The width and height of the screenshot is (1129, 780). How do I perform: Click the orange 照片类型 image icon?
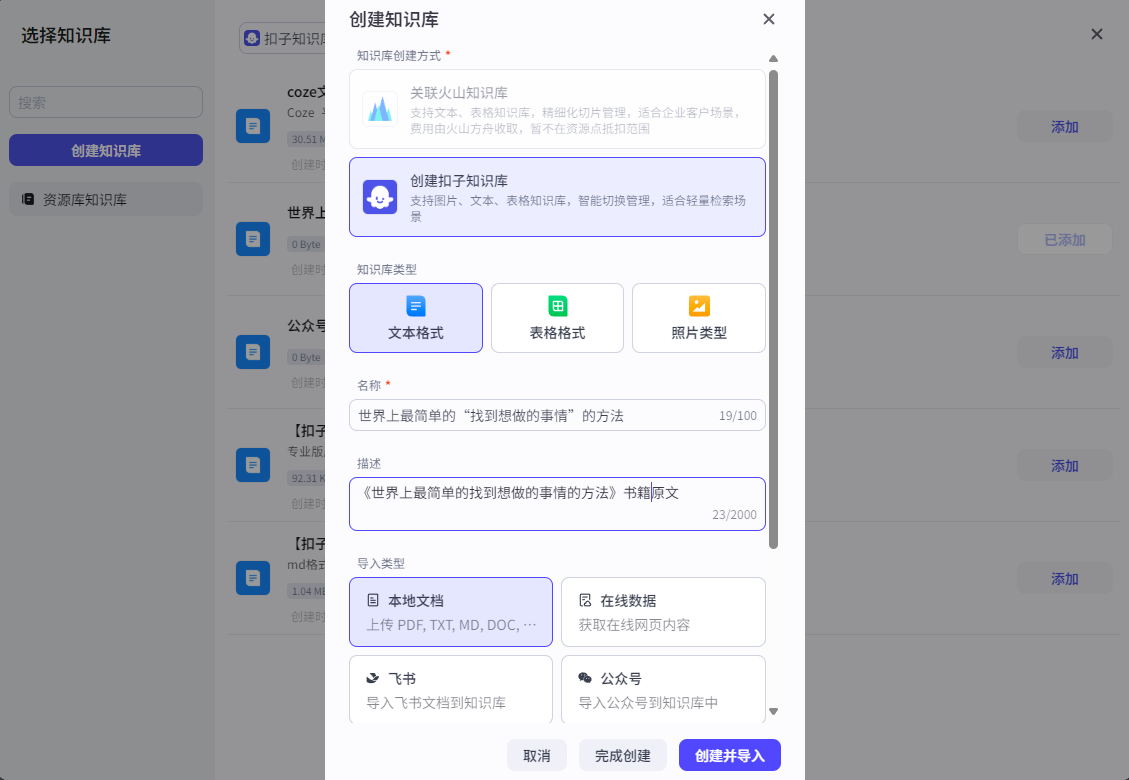point(699,306)
